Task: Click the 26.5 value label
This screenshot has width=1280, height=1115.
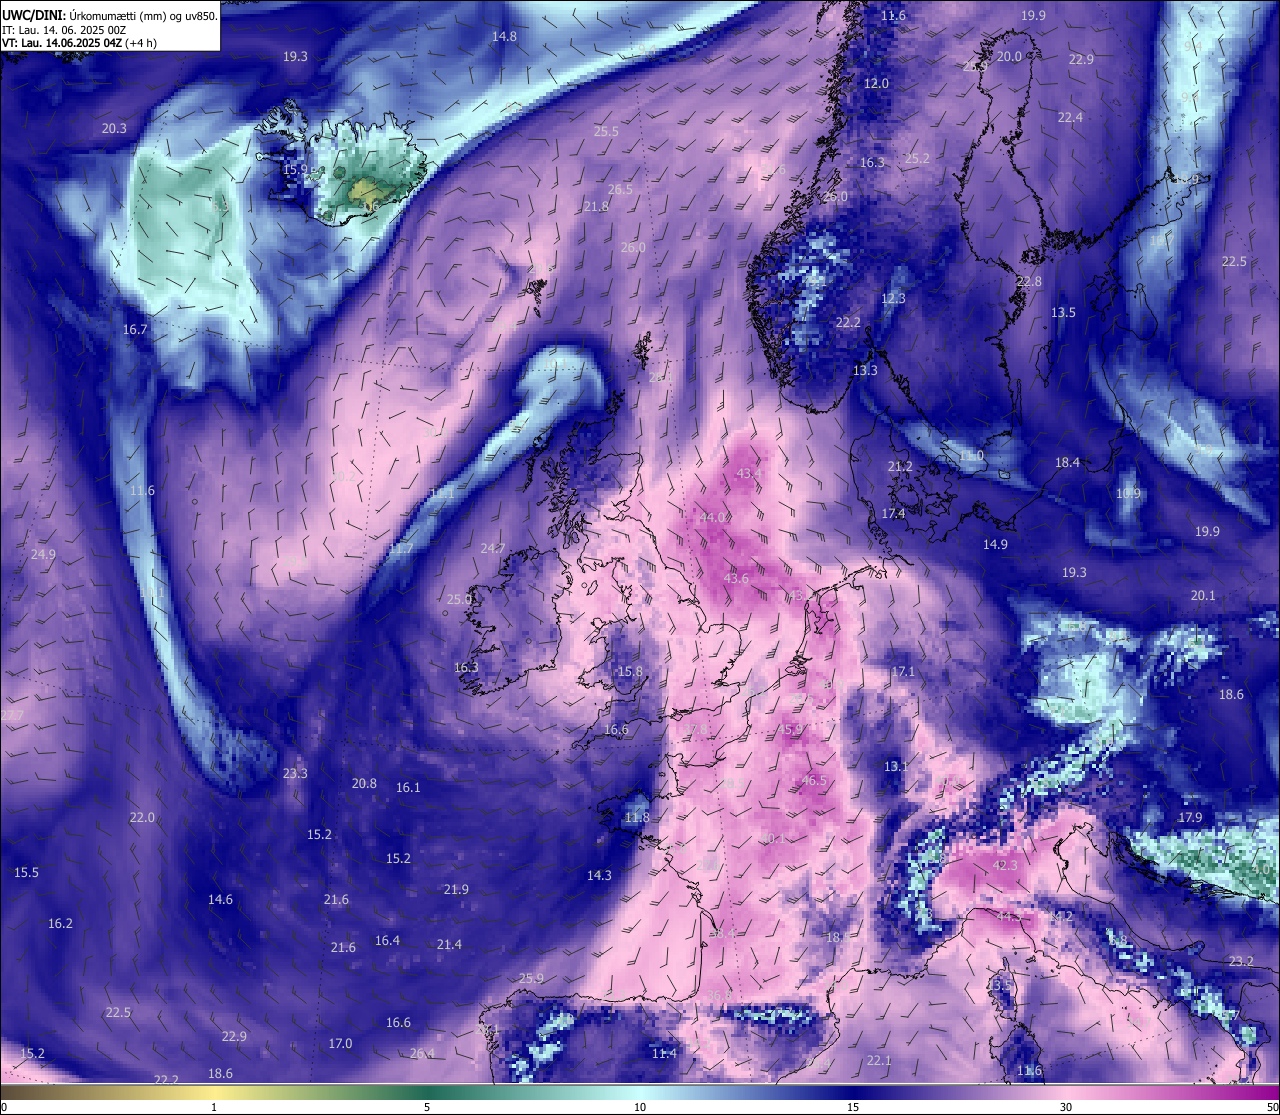Action: (x=620, y=189)
